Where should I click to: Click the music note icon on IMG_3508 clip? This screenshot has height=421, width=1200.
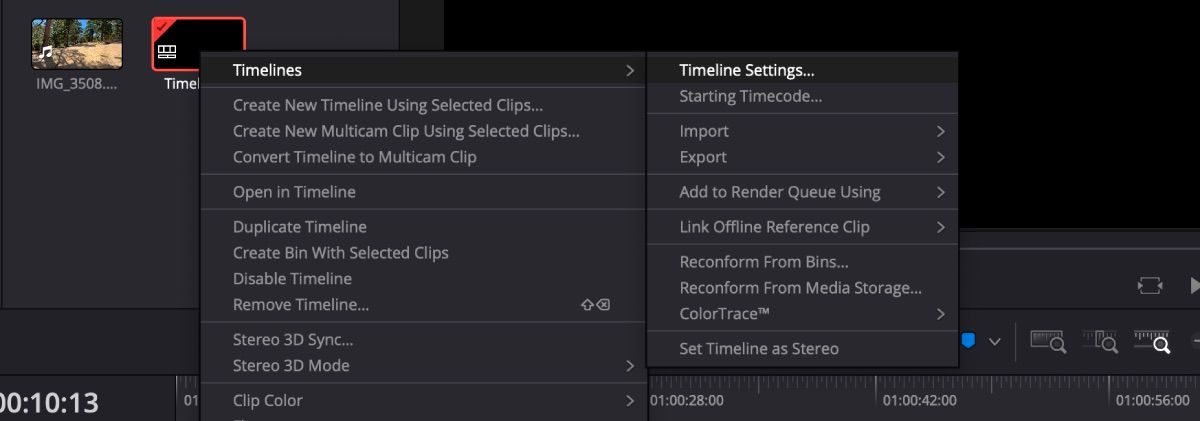(x=46, y=51)
